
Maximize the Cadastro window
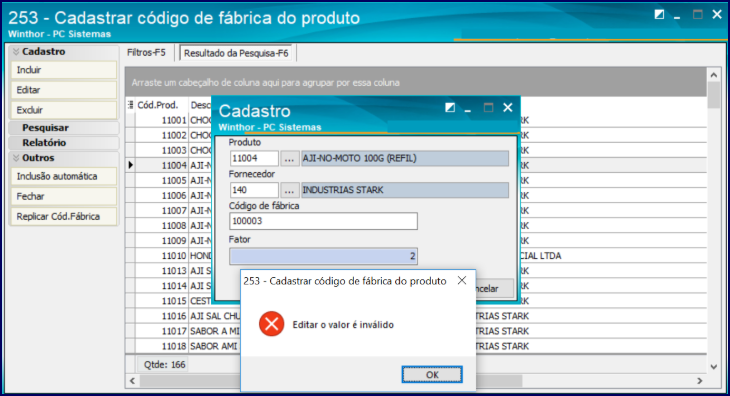(488, 108)
